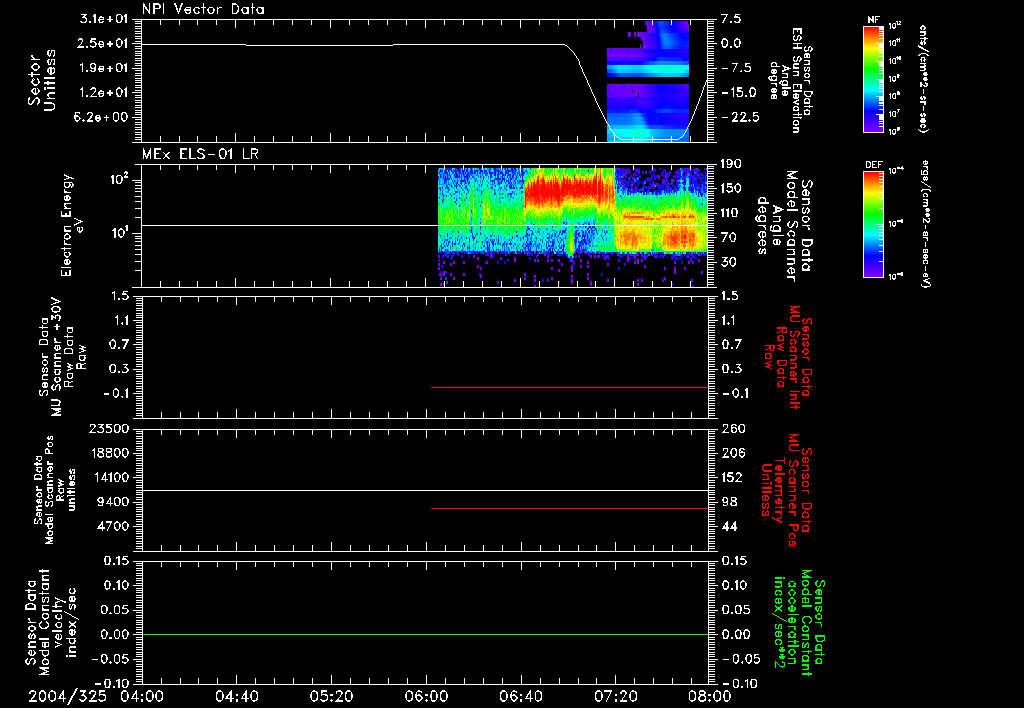Click the "-15.0" sun elevation axis value

pos(739,92)
